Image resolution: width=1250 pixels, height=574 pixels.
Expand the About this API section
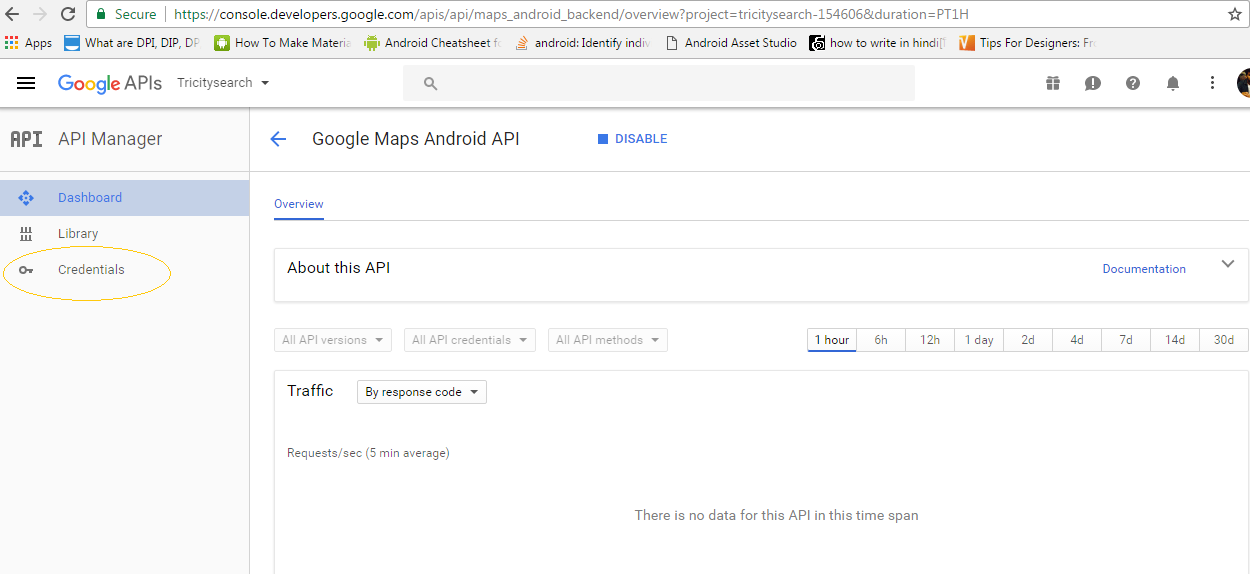pyautogui.click(x=1228, y=265)
